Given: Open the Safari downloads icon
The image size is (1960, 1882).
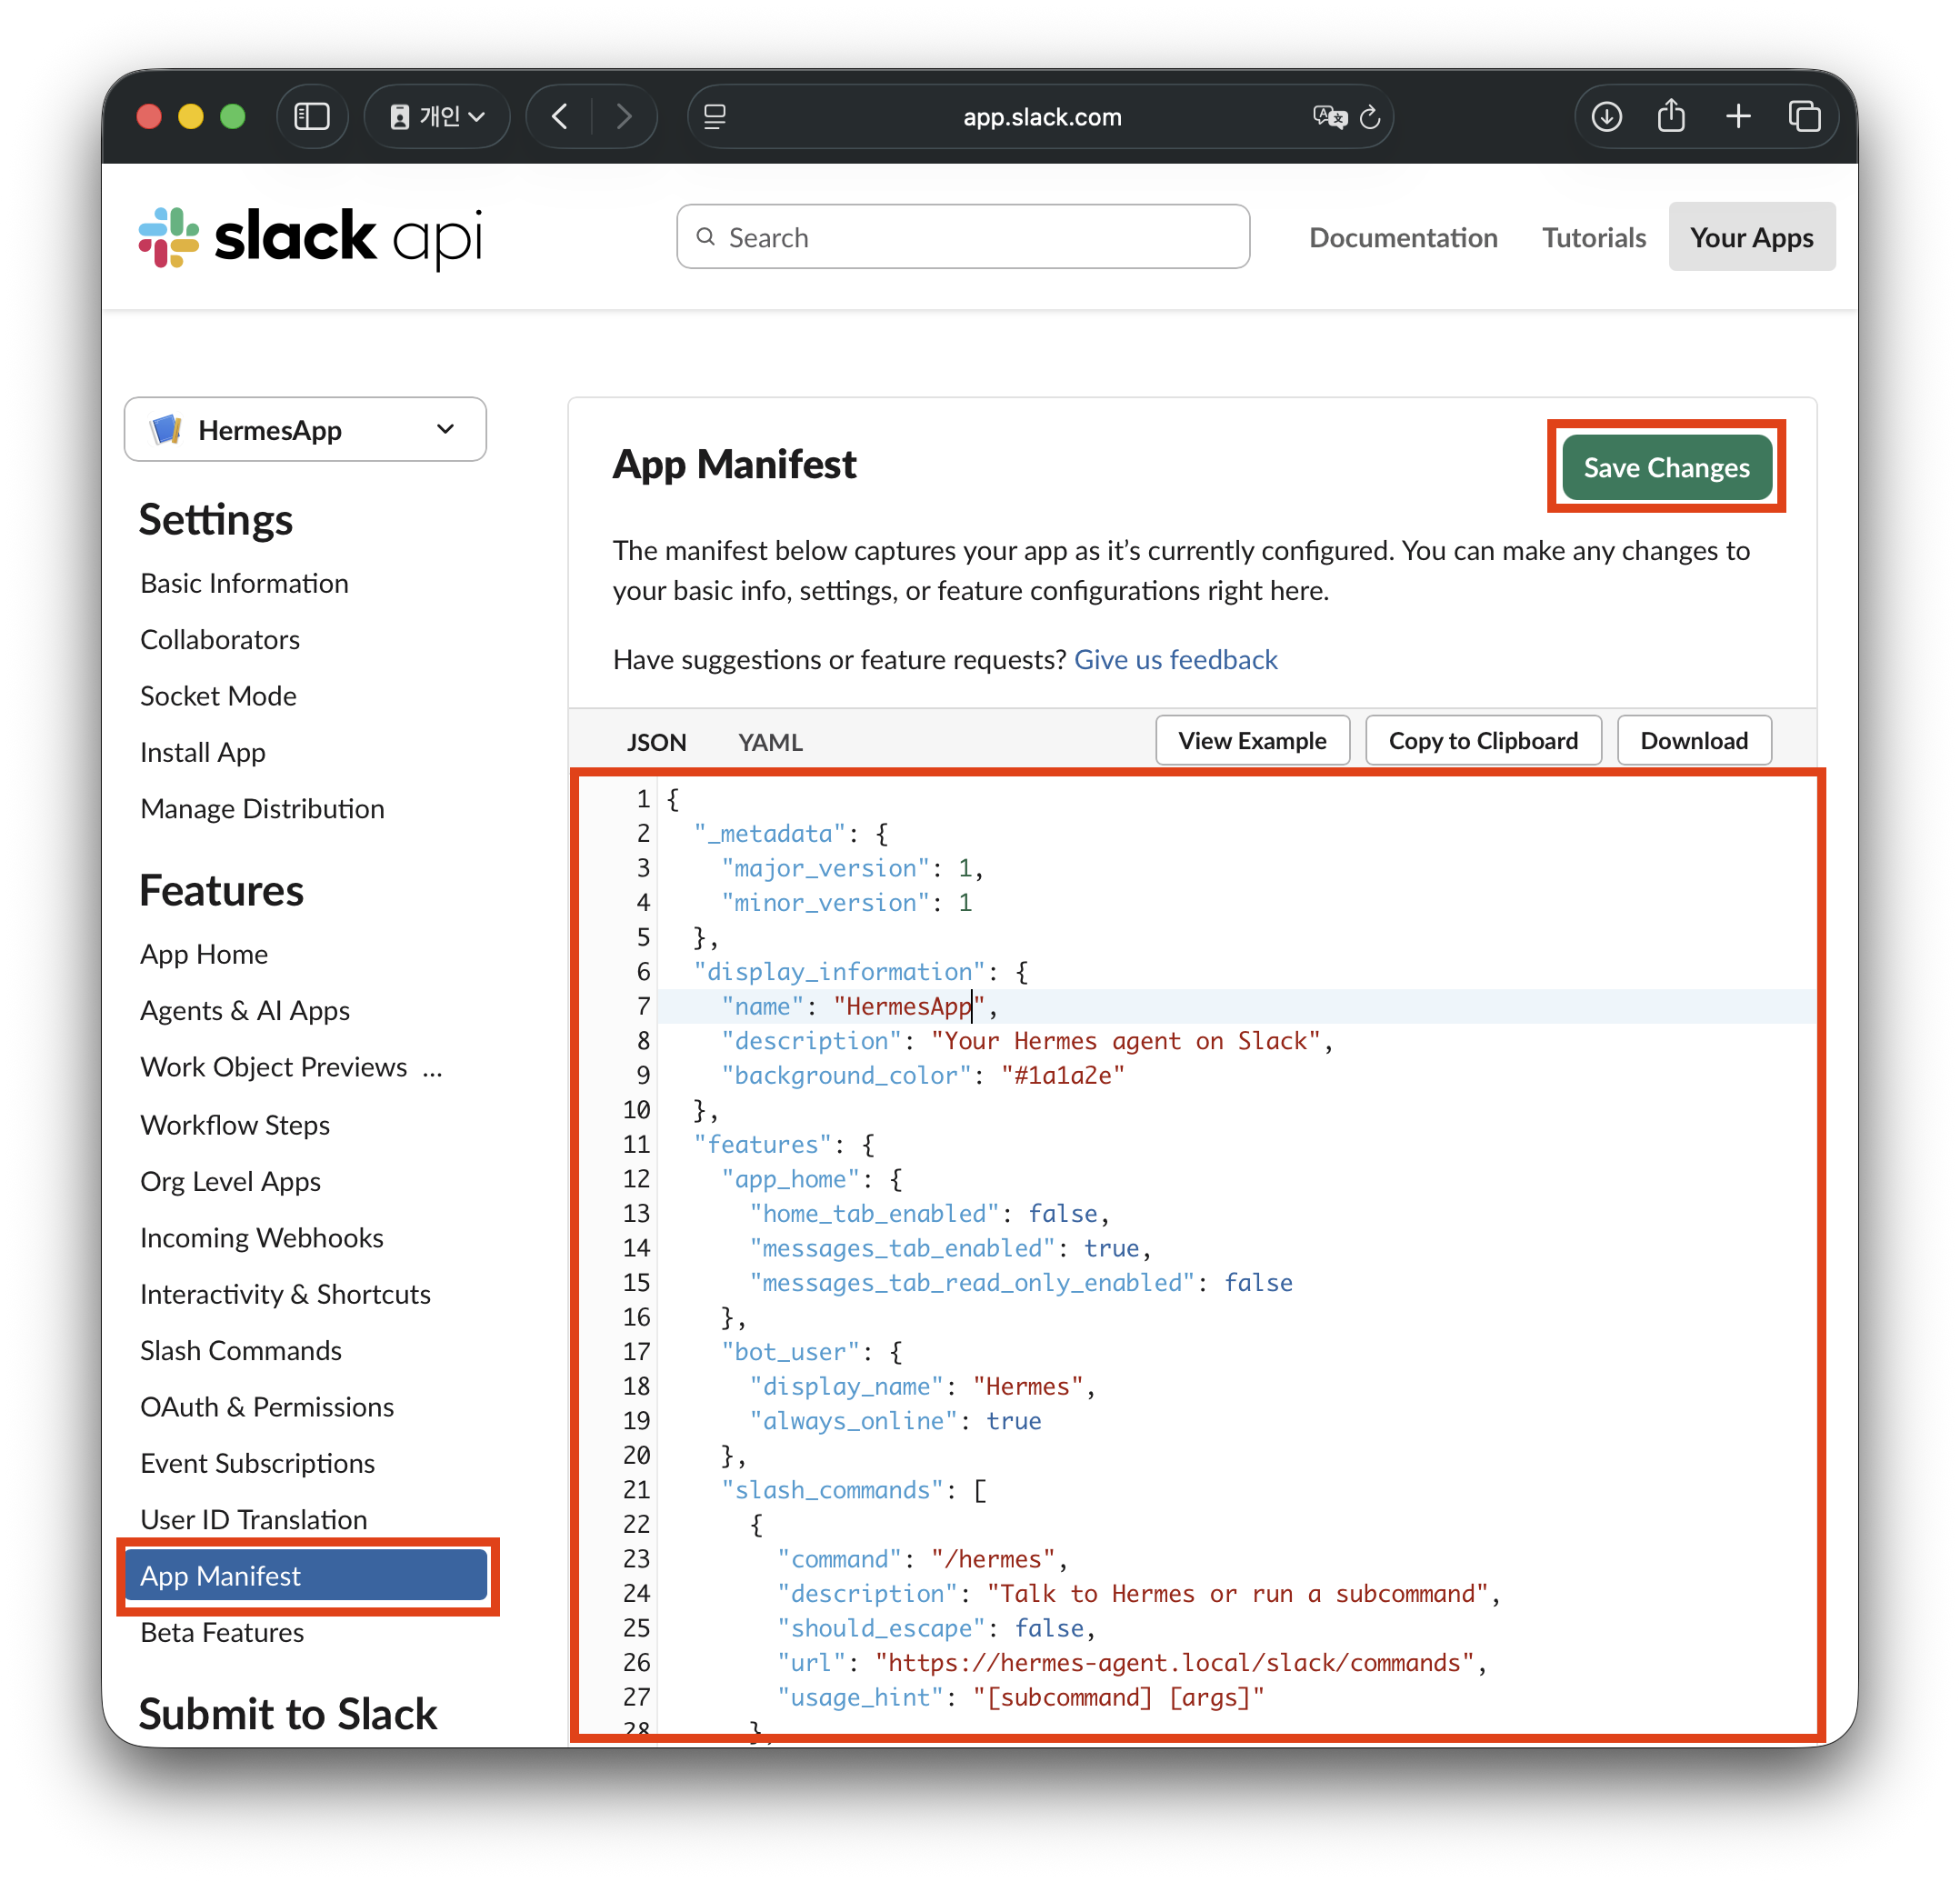Looking at the screenshot, I should point(1606,117).
